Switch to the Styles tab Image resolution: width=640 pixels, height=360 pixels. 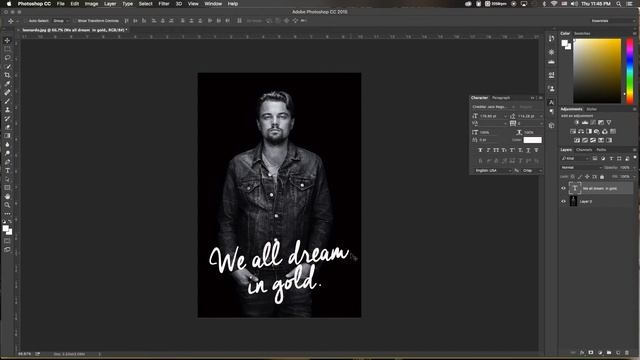pyautogui.click(x=591, y=109)
